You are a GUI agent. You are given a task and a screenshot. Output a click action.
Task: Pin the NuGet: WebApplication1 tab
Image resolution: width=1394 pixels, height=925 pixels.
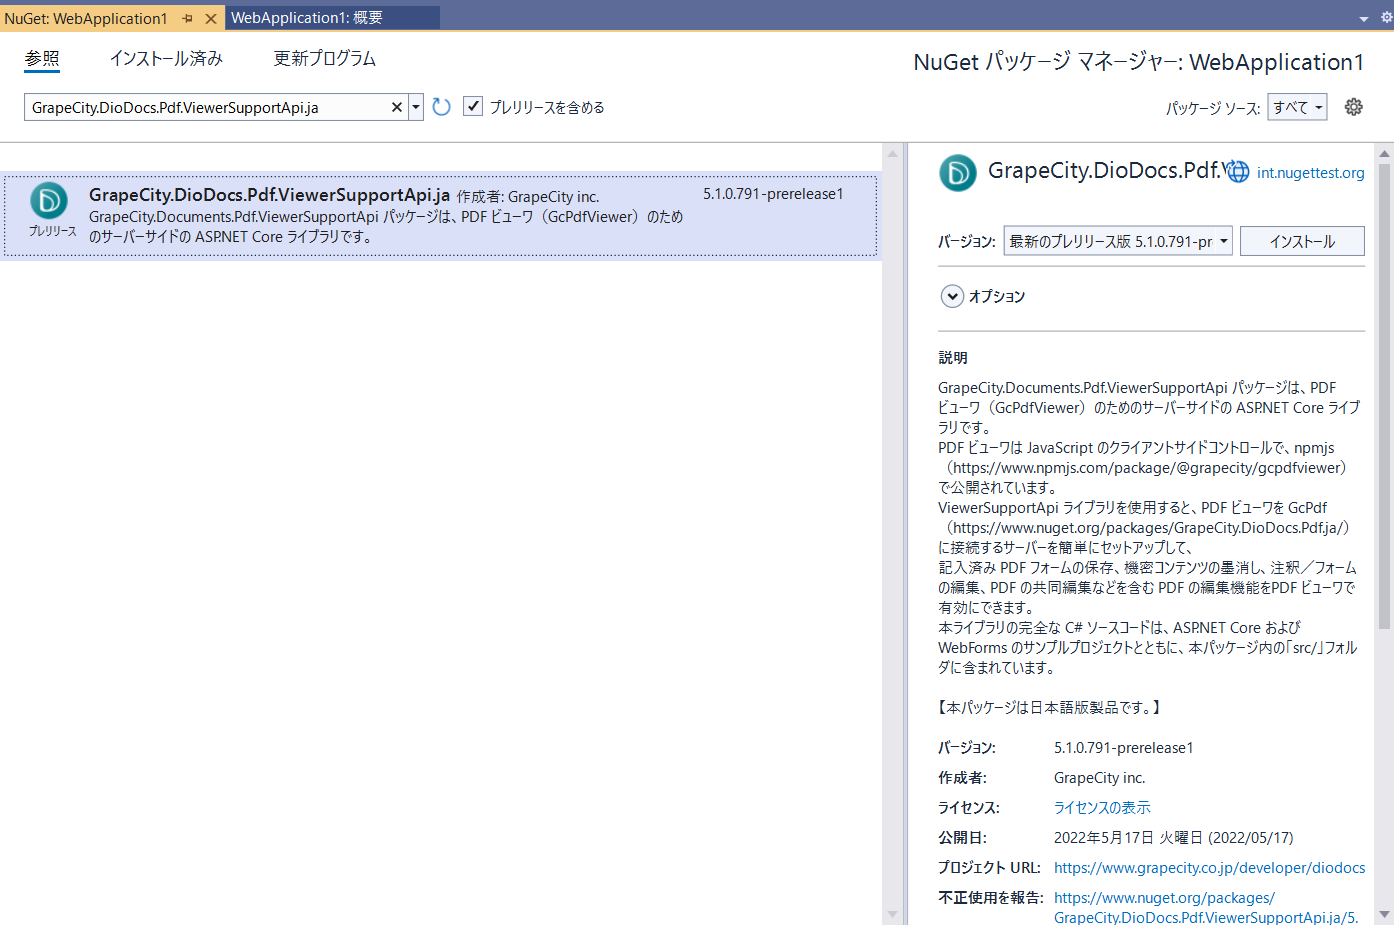pos(188,18)
